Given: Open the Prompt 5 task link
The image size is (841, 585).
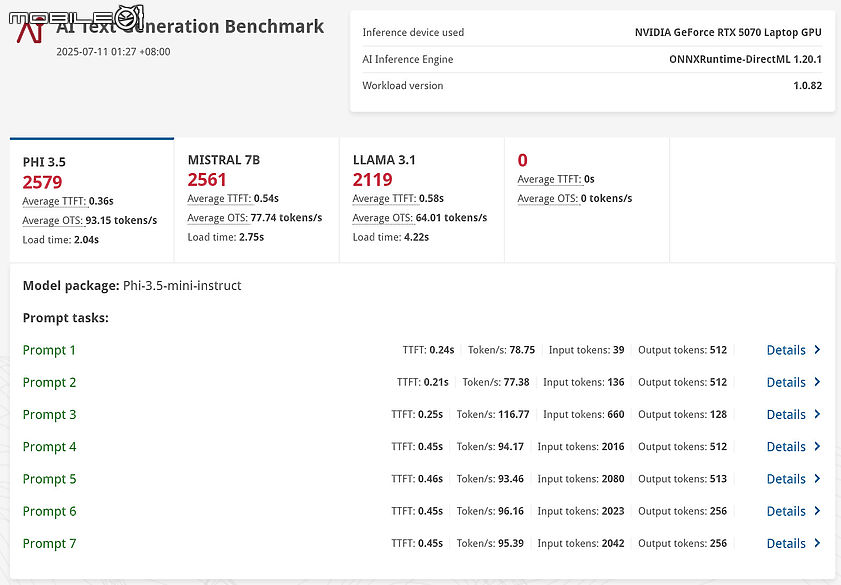Looking at the screenshot, I should pos(49,479).
